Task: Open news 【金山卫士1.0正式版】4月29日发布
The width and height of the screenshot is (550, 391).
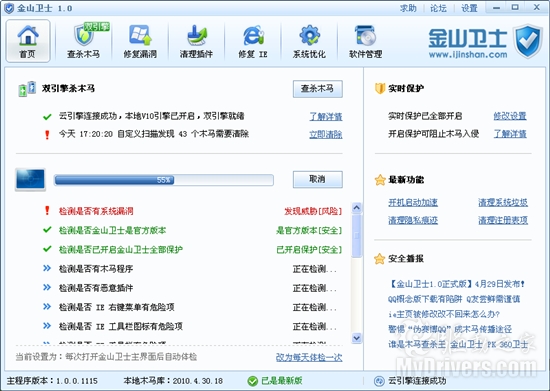Action: click(x=457, y=284)
